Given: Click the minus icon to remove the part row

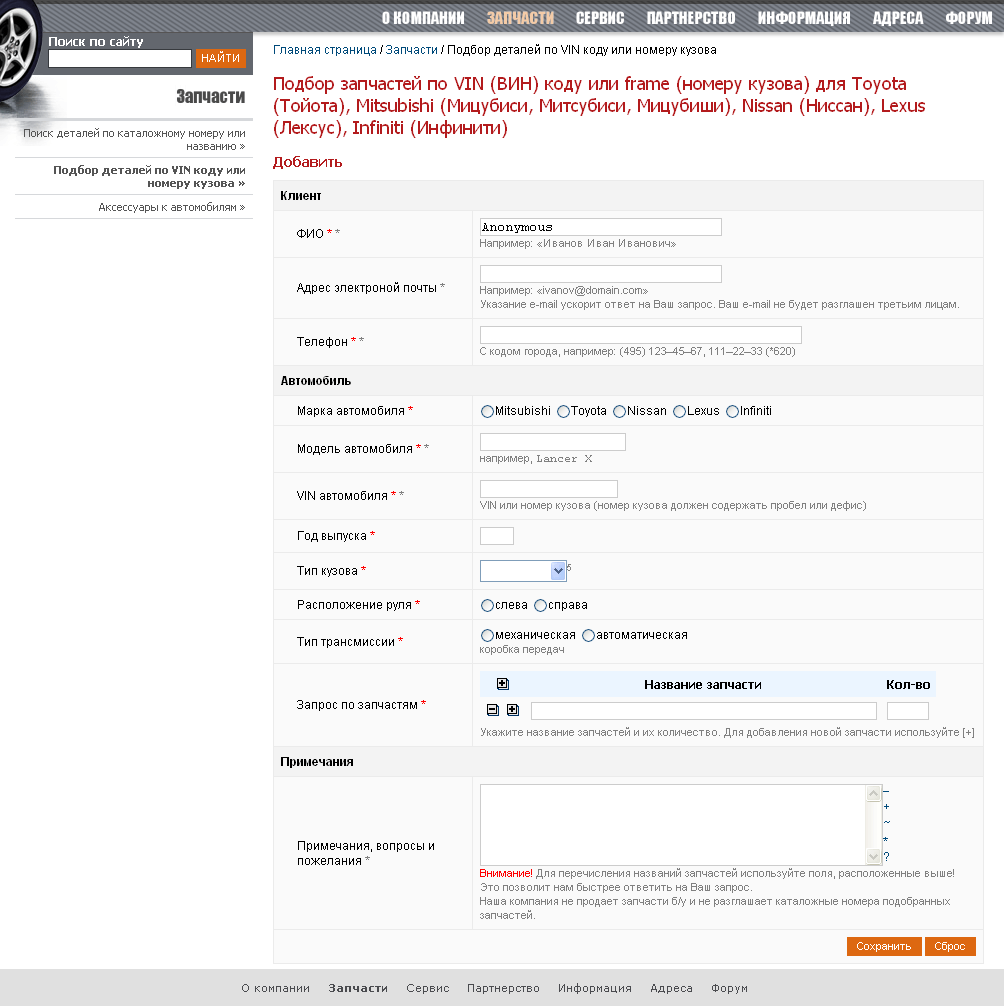Looking at the screenshot, I should (x=493, y=710).
